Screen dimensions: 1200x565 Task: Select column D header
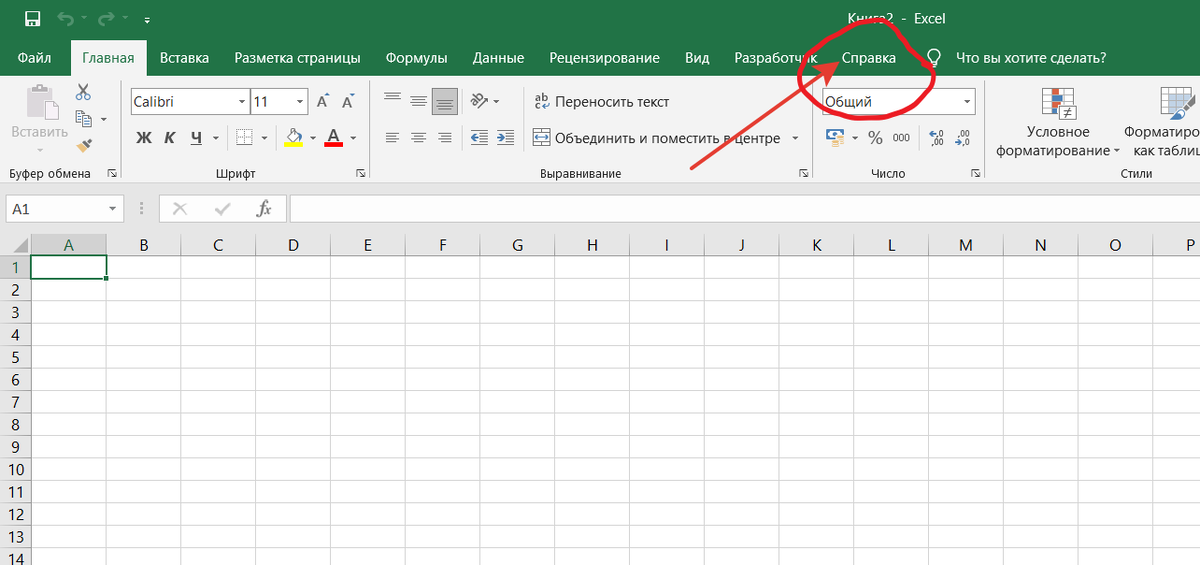(293, 245)
